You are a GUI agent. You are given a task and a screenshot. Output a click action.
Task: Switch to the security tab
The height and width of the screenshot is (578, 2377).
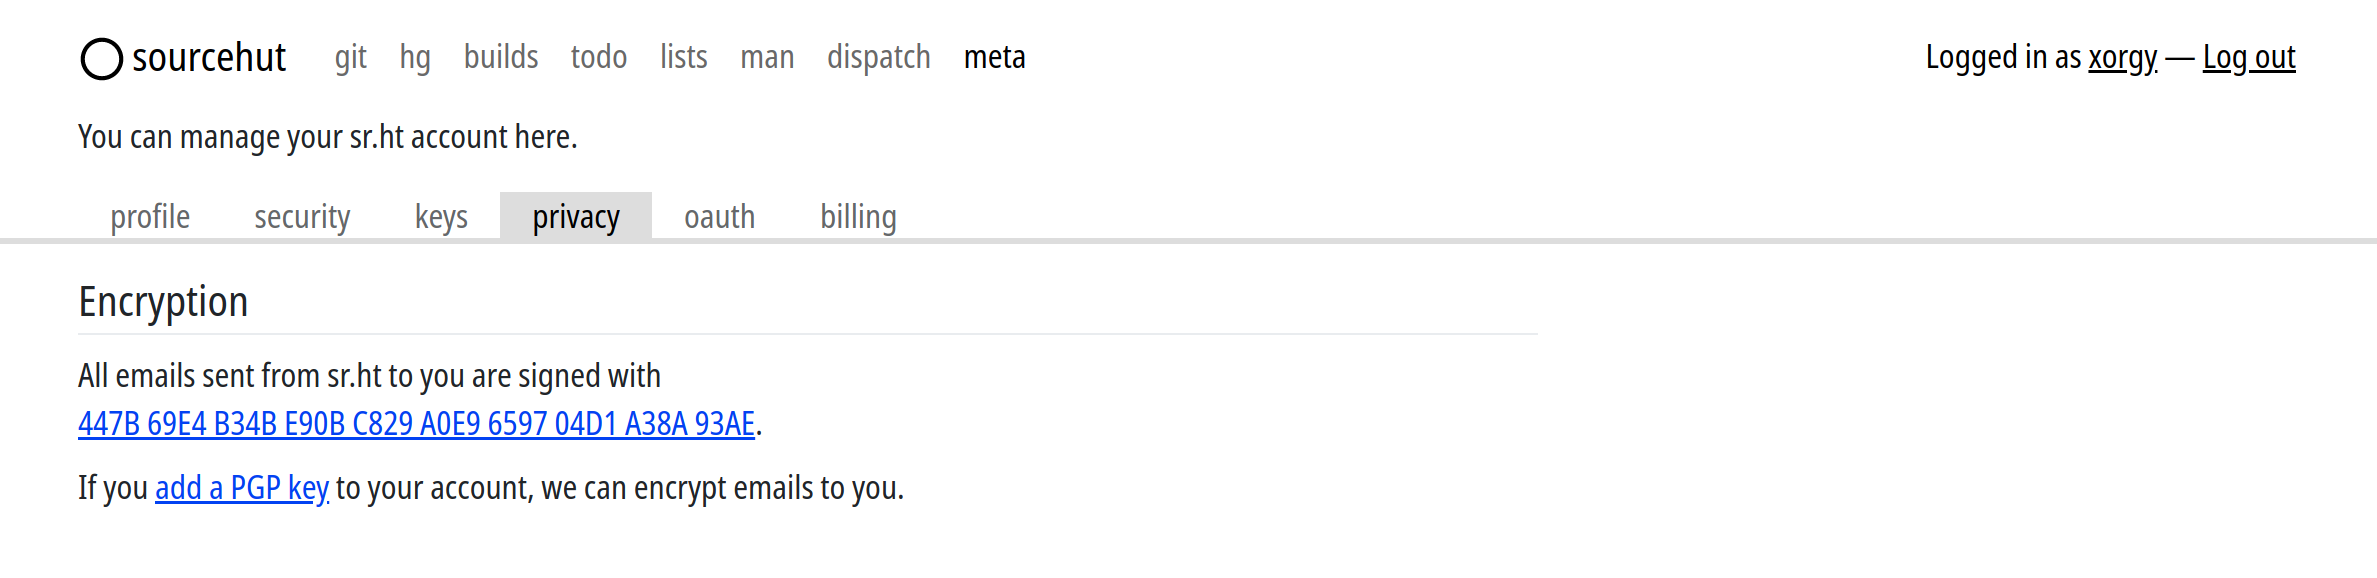click(302, 216)
